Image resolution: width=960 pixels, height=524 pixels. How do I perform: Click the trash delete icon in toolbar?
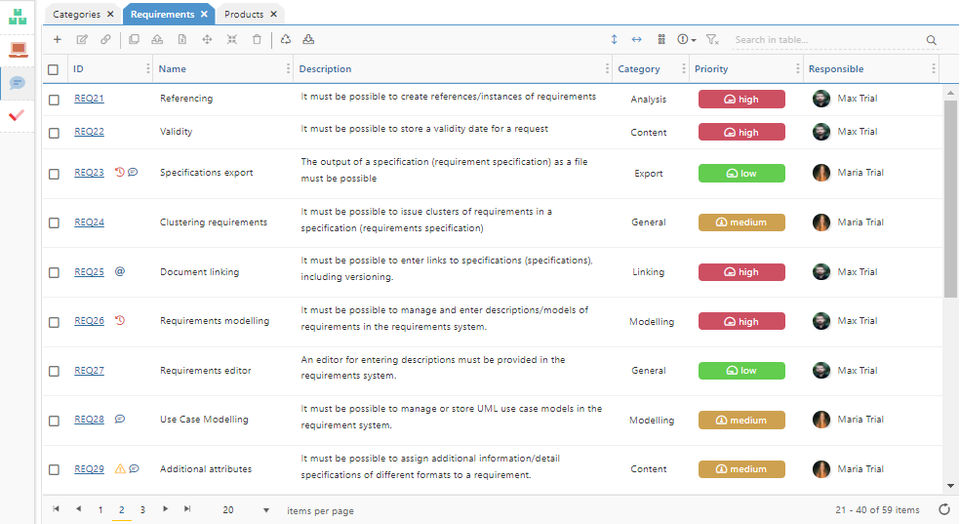(257, 40)
